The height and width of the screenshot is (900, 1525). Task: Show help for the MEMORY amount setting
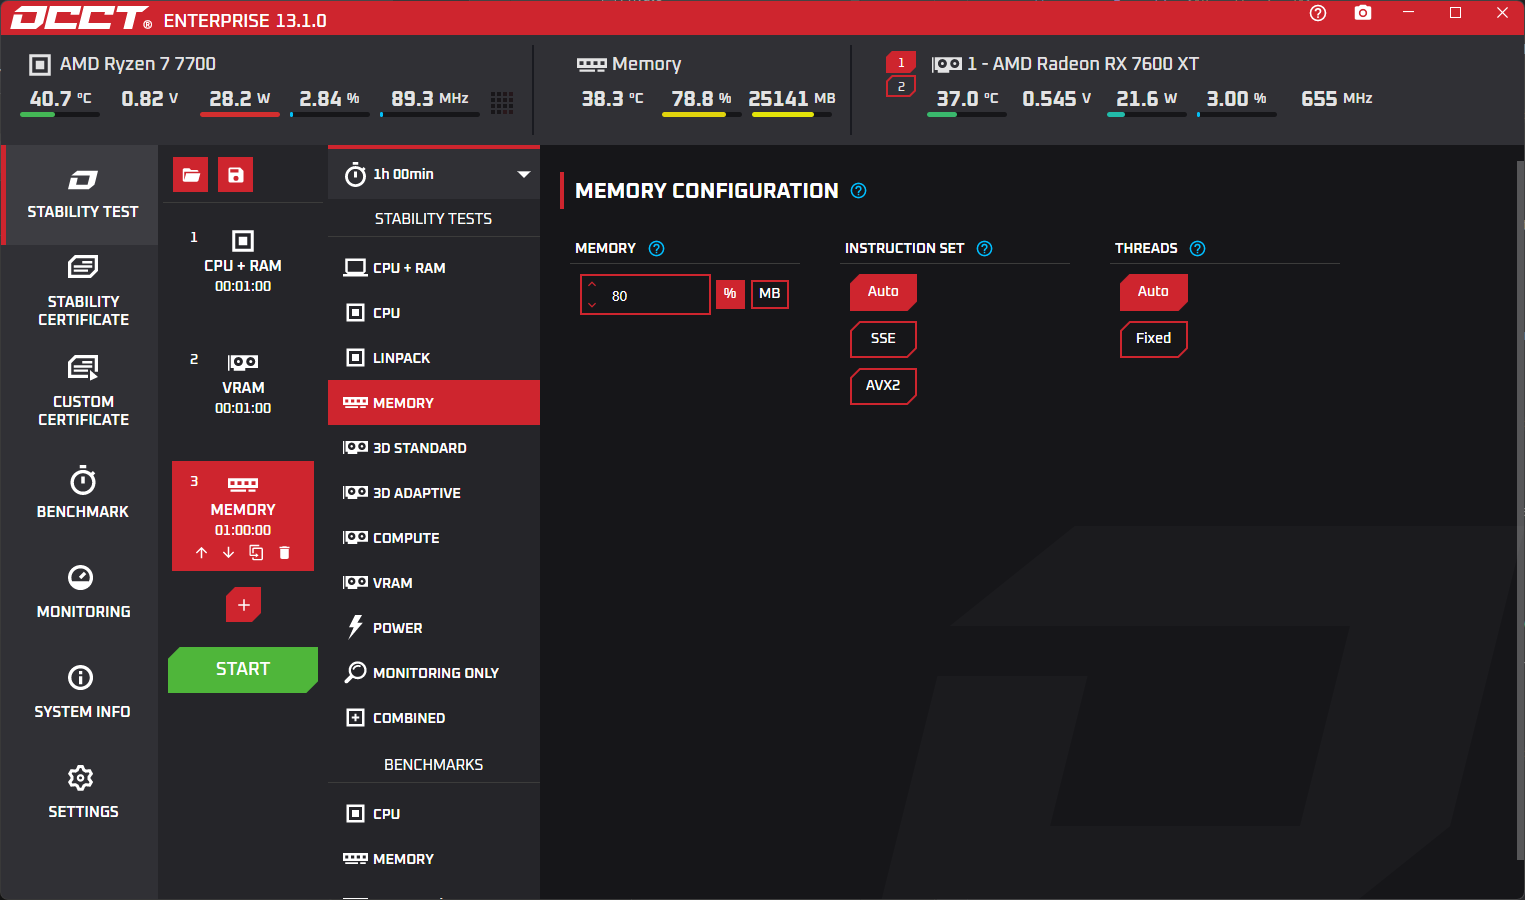tap(656, 249)
